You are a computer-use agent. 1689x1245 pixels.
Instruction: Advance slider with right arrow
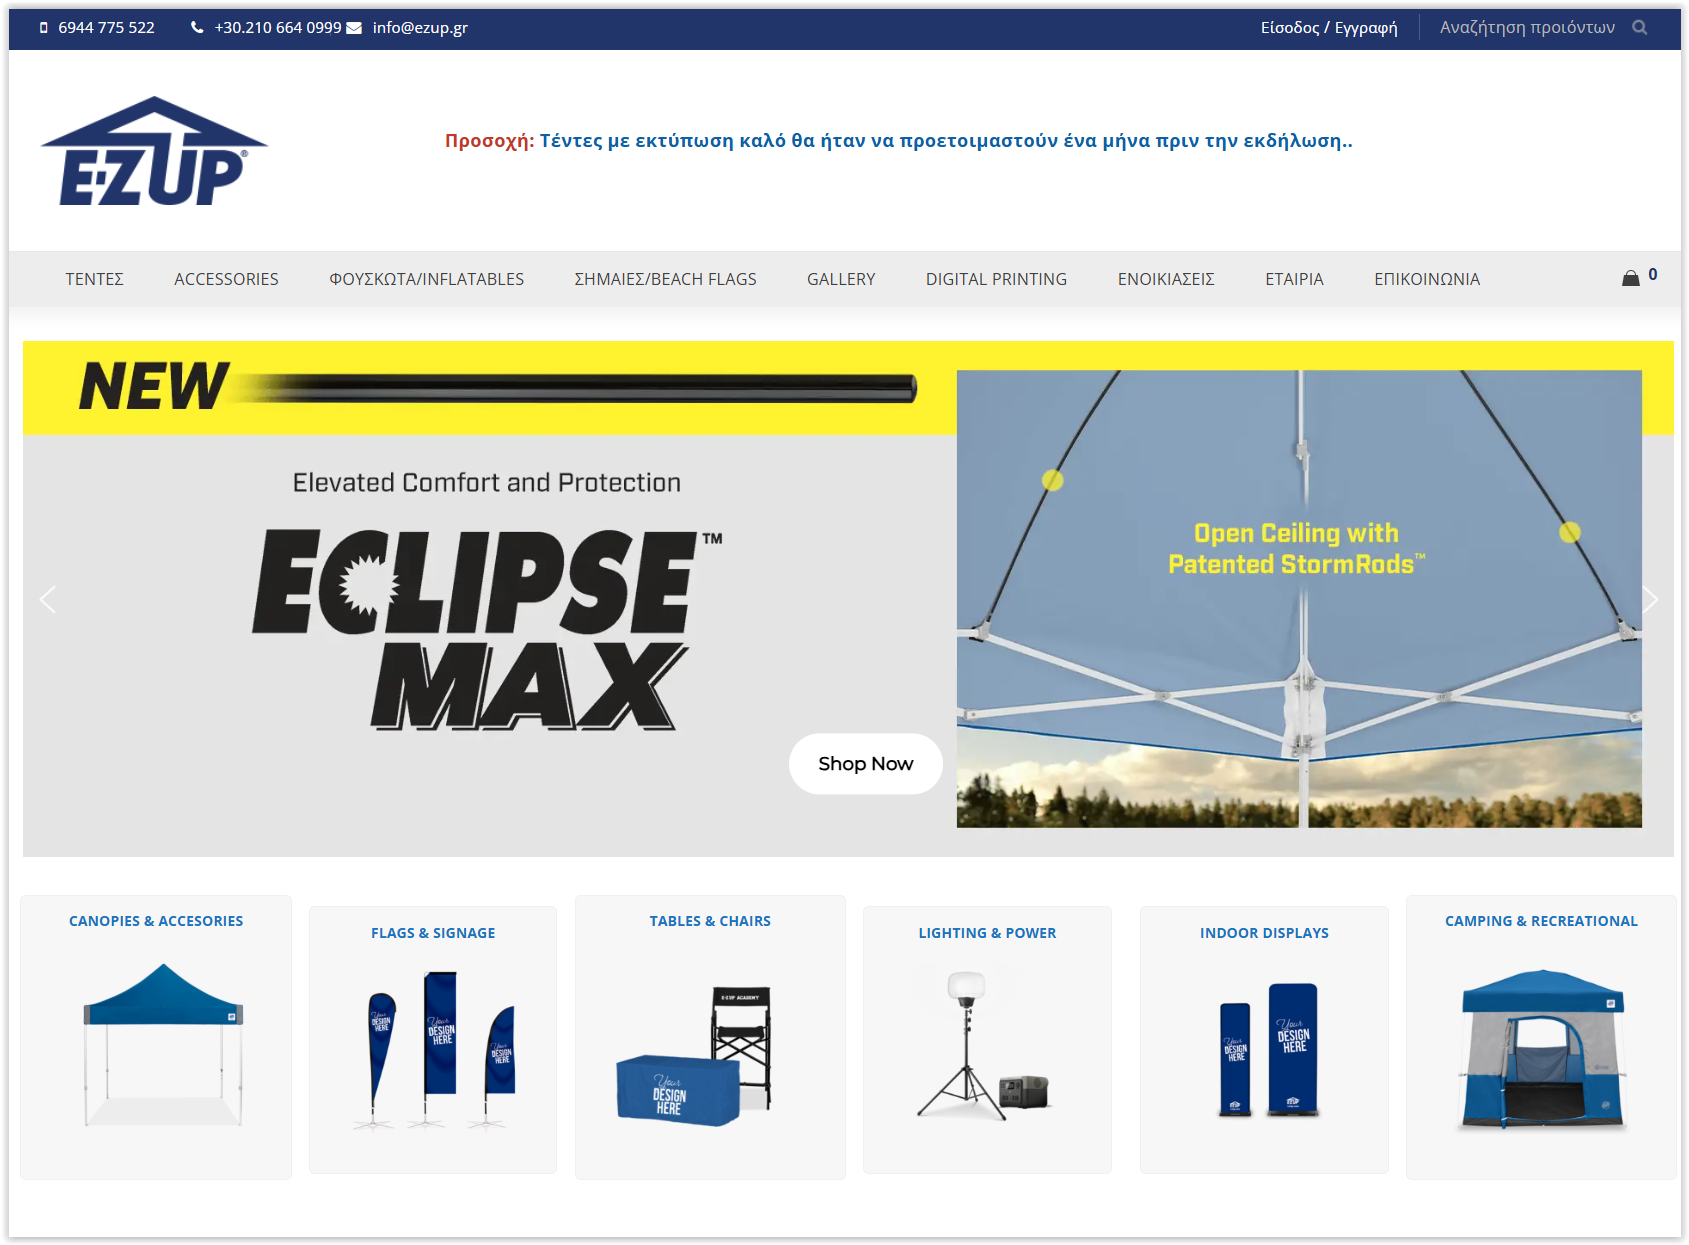1649,599
